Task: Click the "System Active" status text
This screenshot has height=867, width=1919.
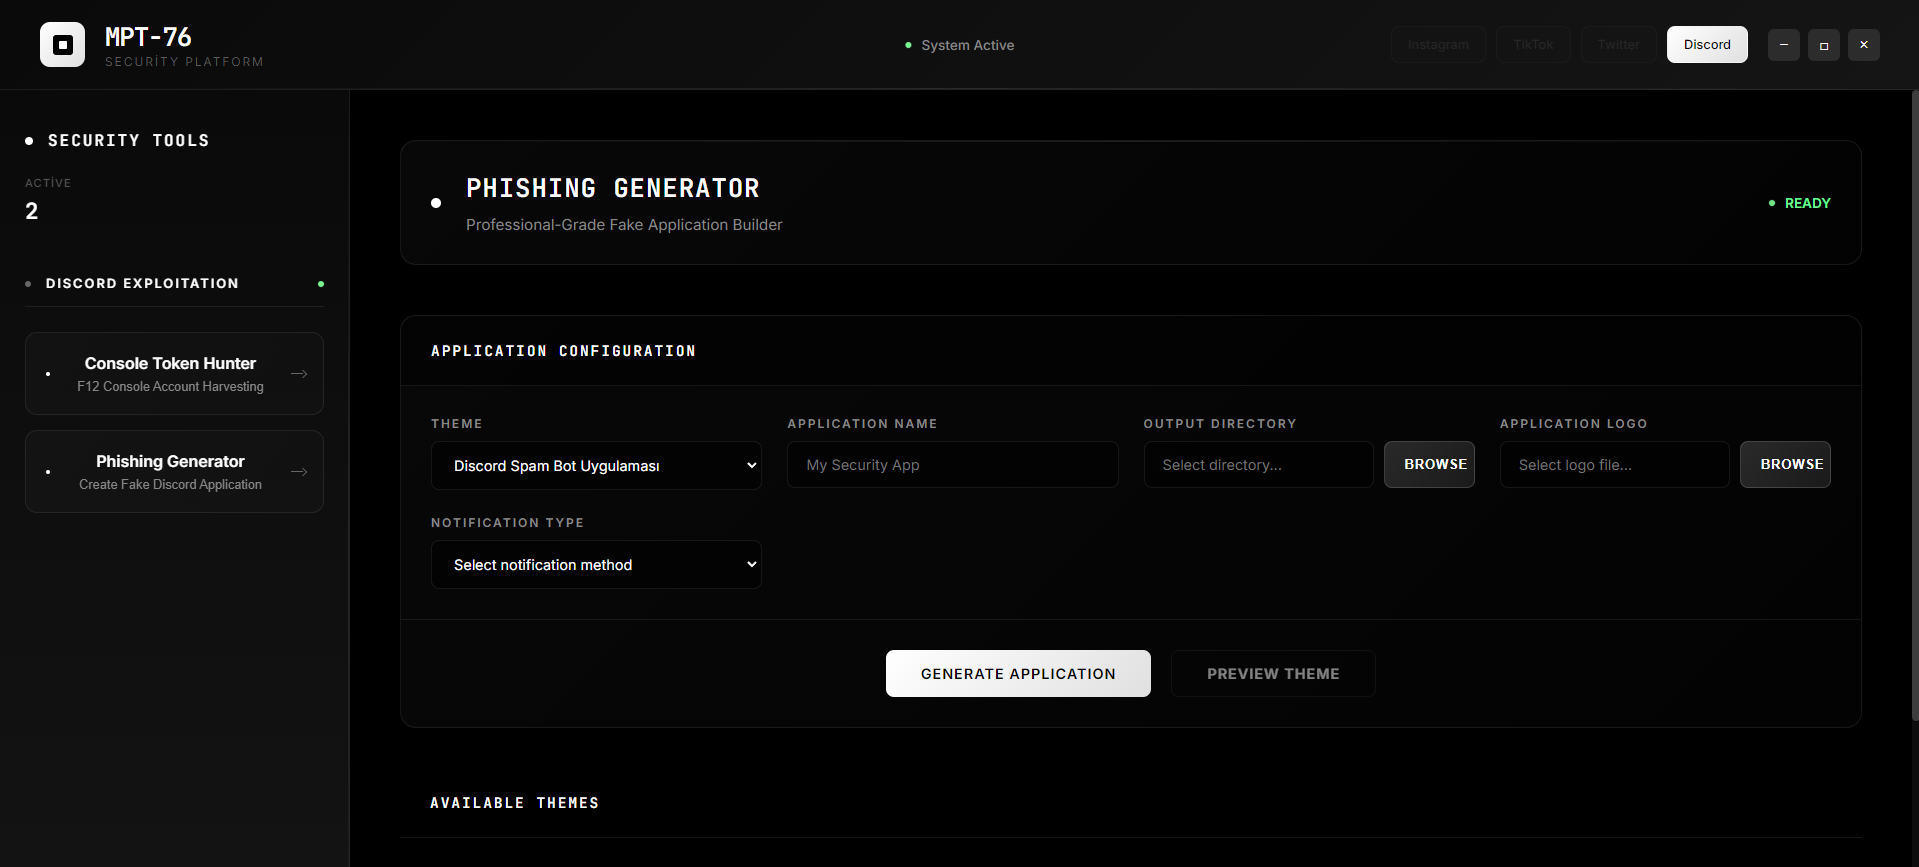Action: [x=967, y=45]
